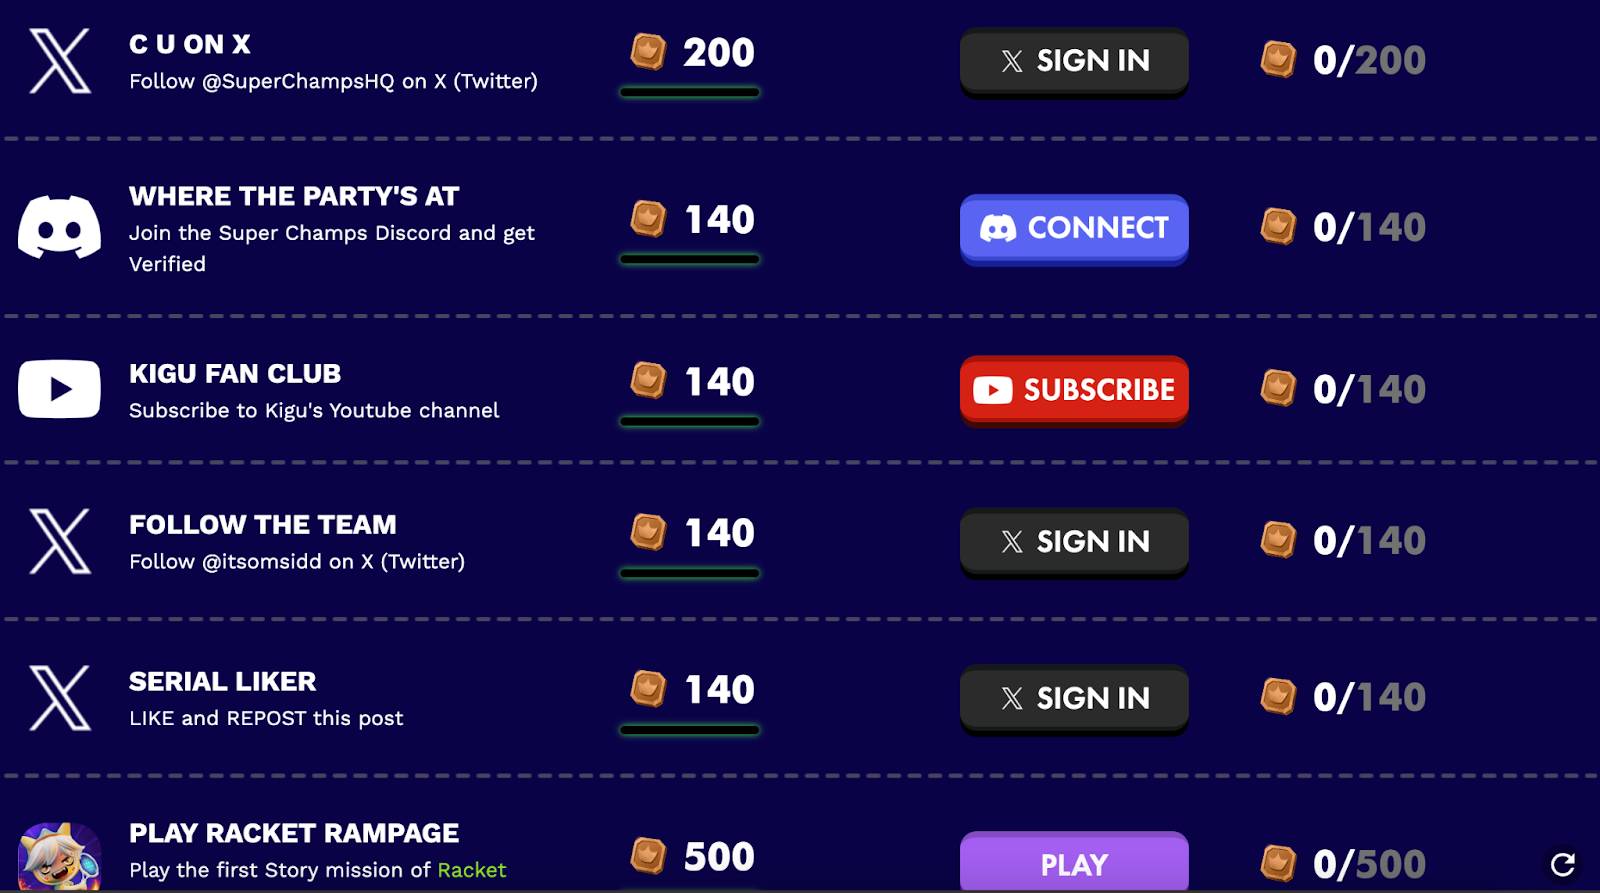Open the green Racket link in the description
Screen dimensions: 1600x893
[471, 870]
